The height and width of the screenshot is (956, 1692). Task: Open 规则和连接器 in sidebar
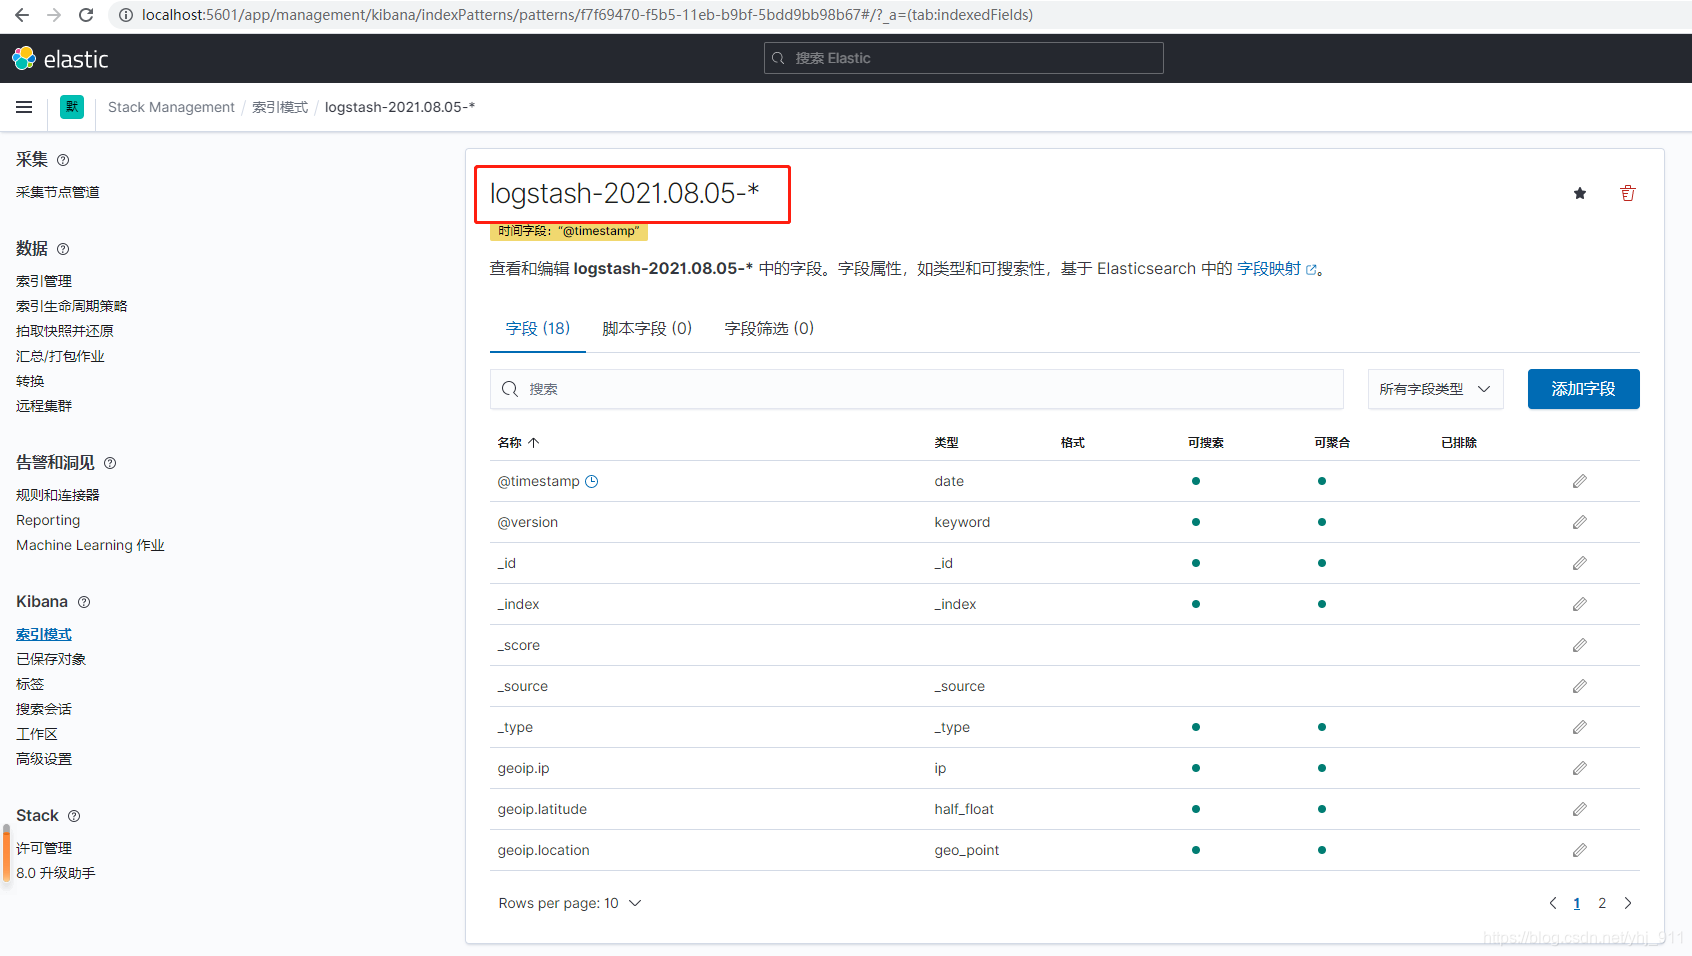(x=58, y=495)
